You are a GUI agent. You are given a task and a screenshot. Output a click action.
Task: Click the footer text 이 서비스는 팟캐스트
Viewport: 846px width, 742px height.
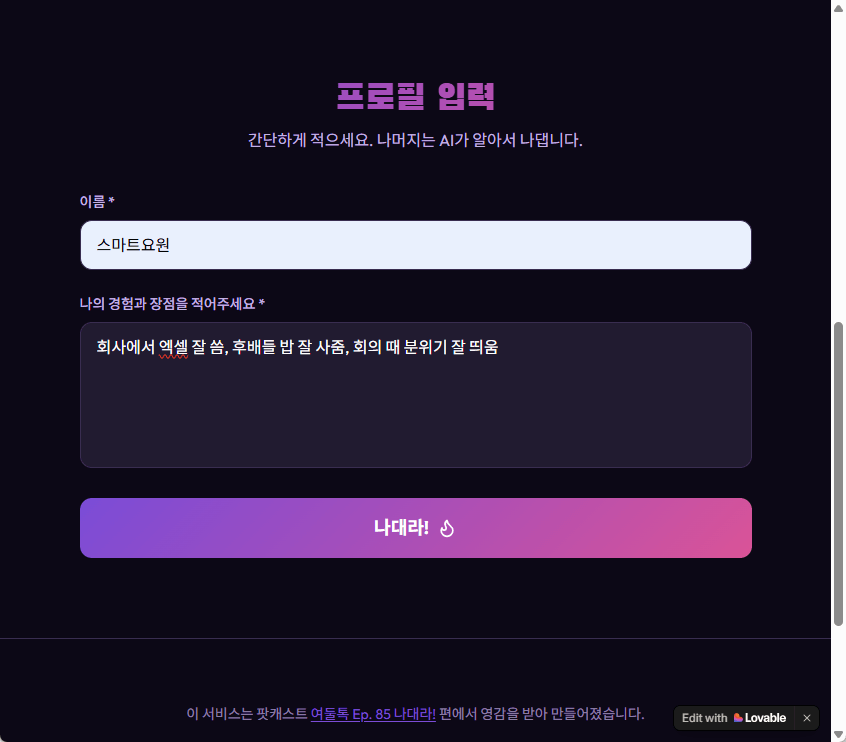click(x=246, y=714)
